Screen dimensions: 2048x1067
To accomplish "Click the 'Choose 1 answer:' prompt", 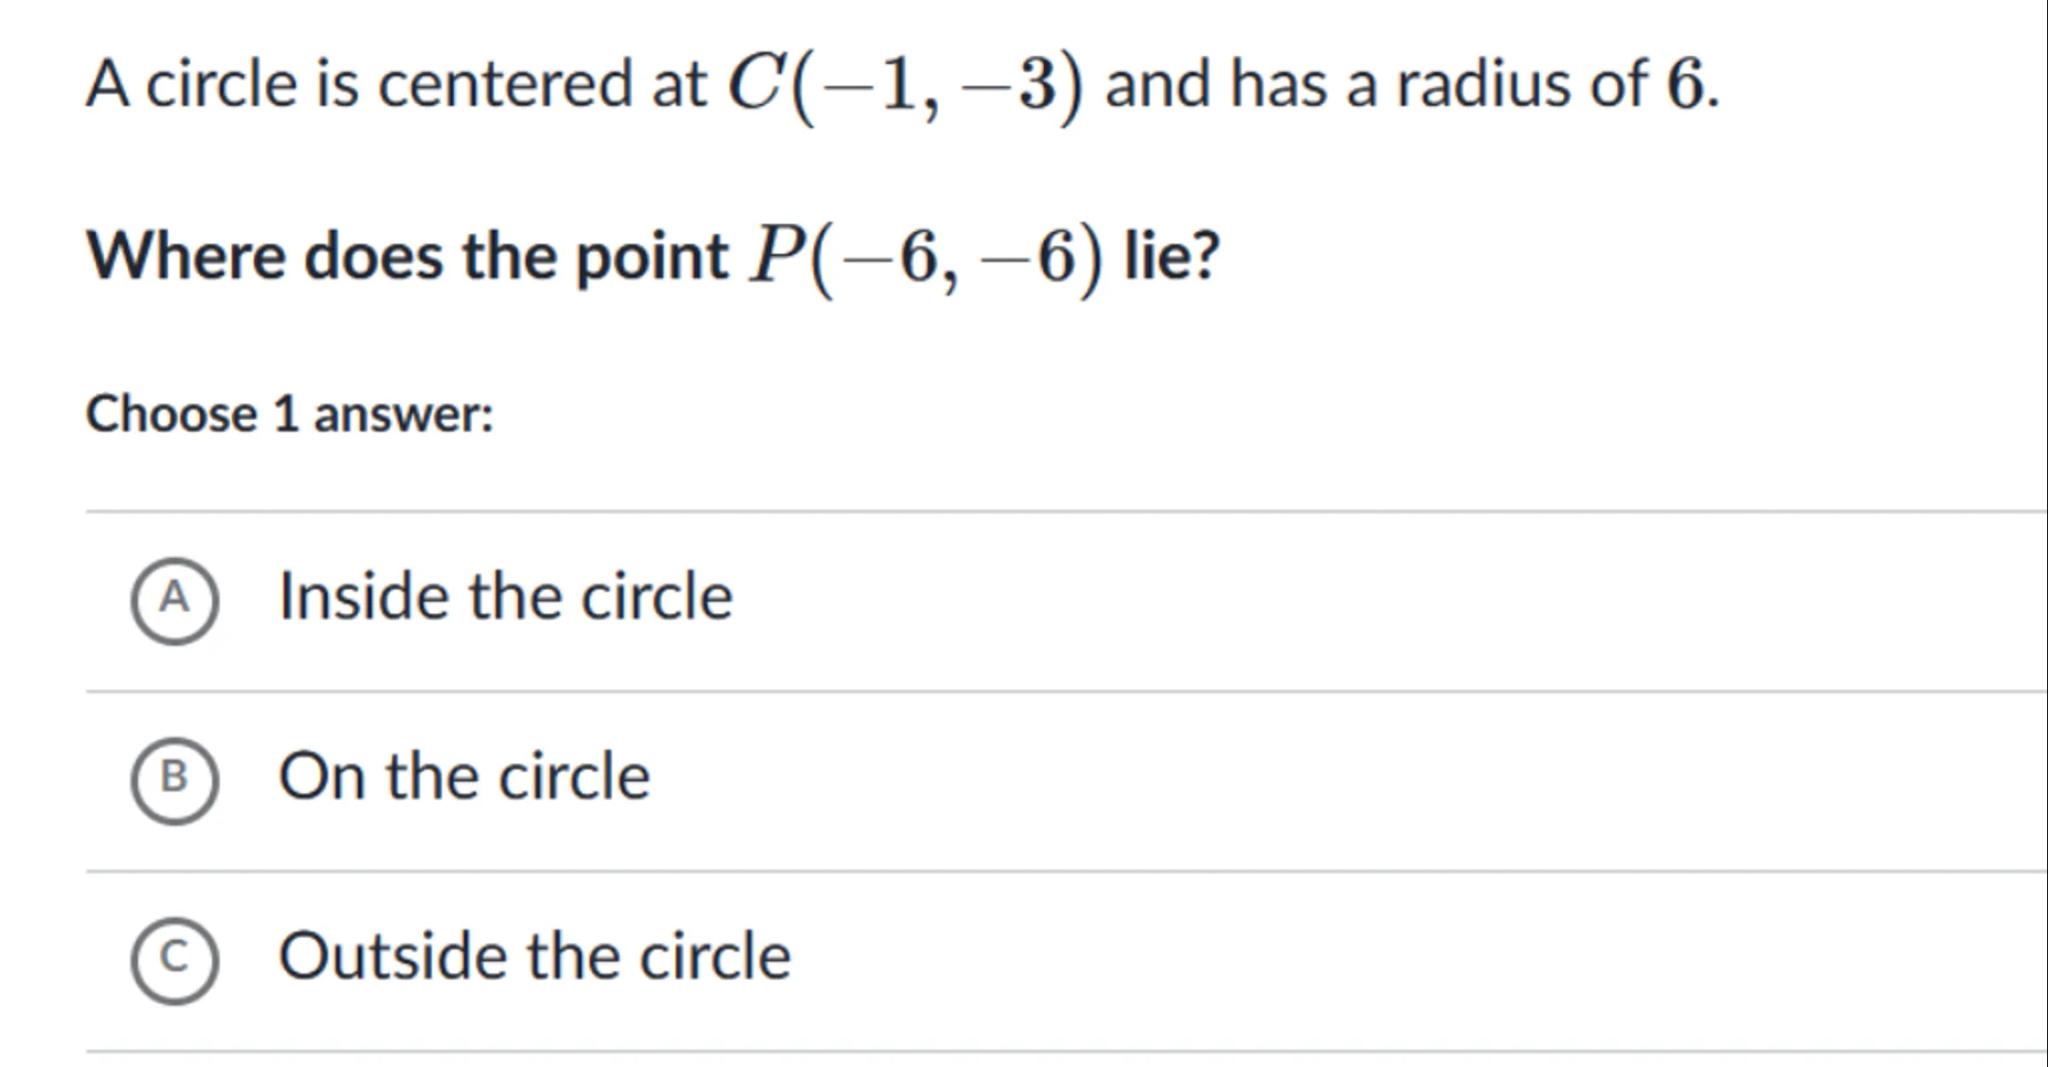I will pos(290,414).
